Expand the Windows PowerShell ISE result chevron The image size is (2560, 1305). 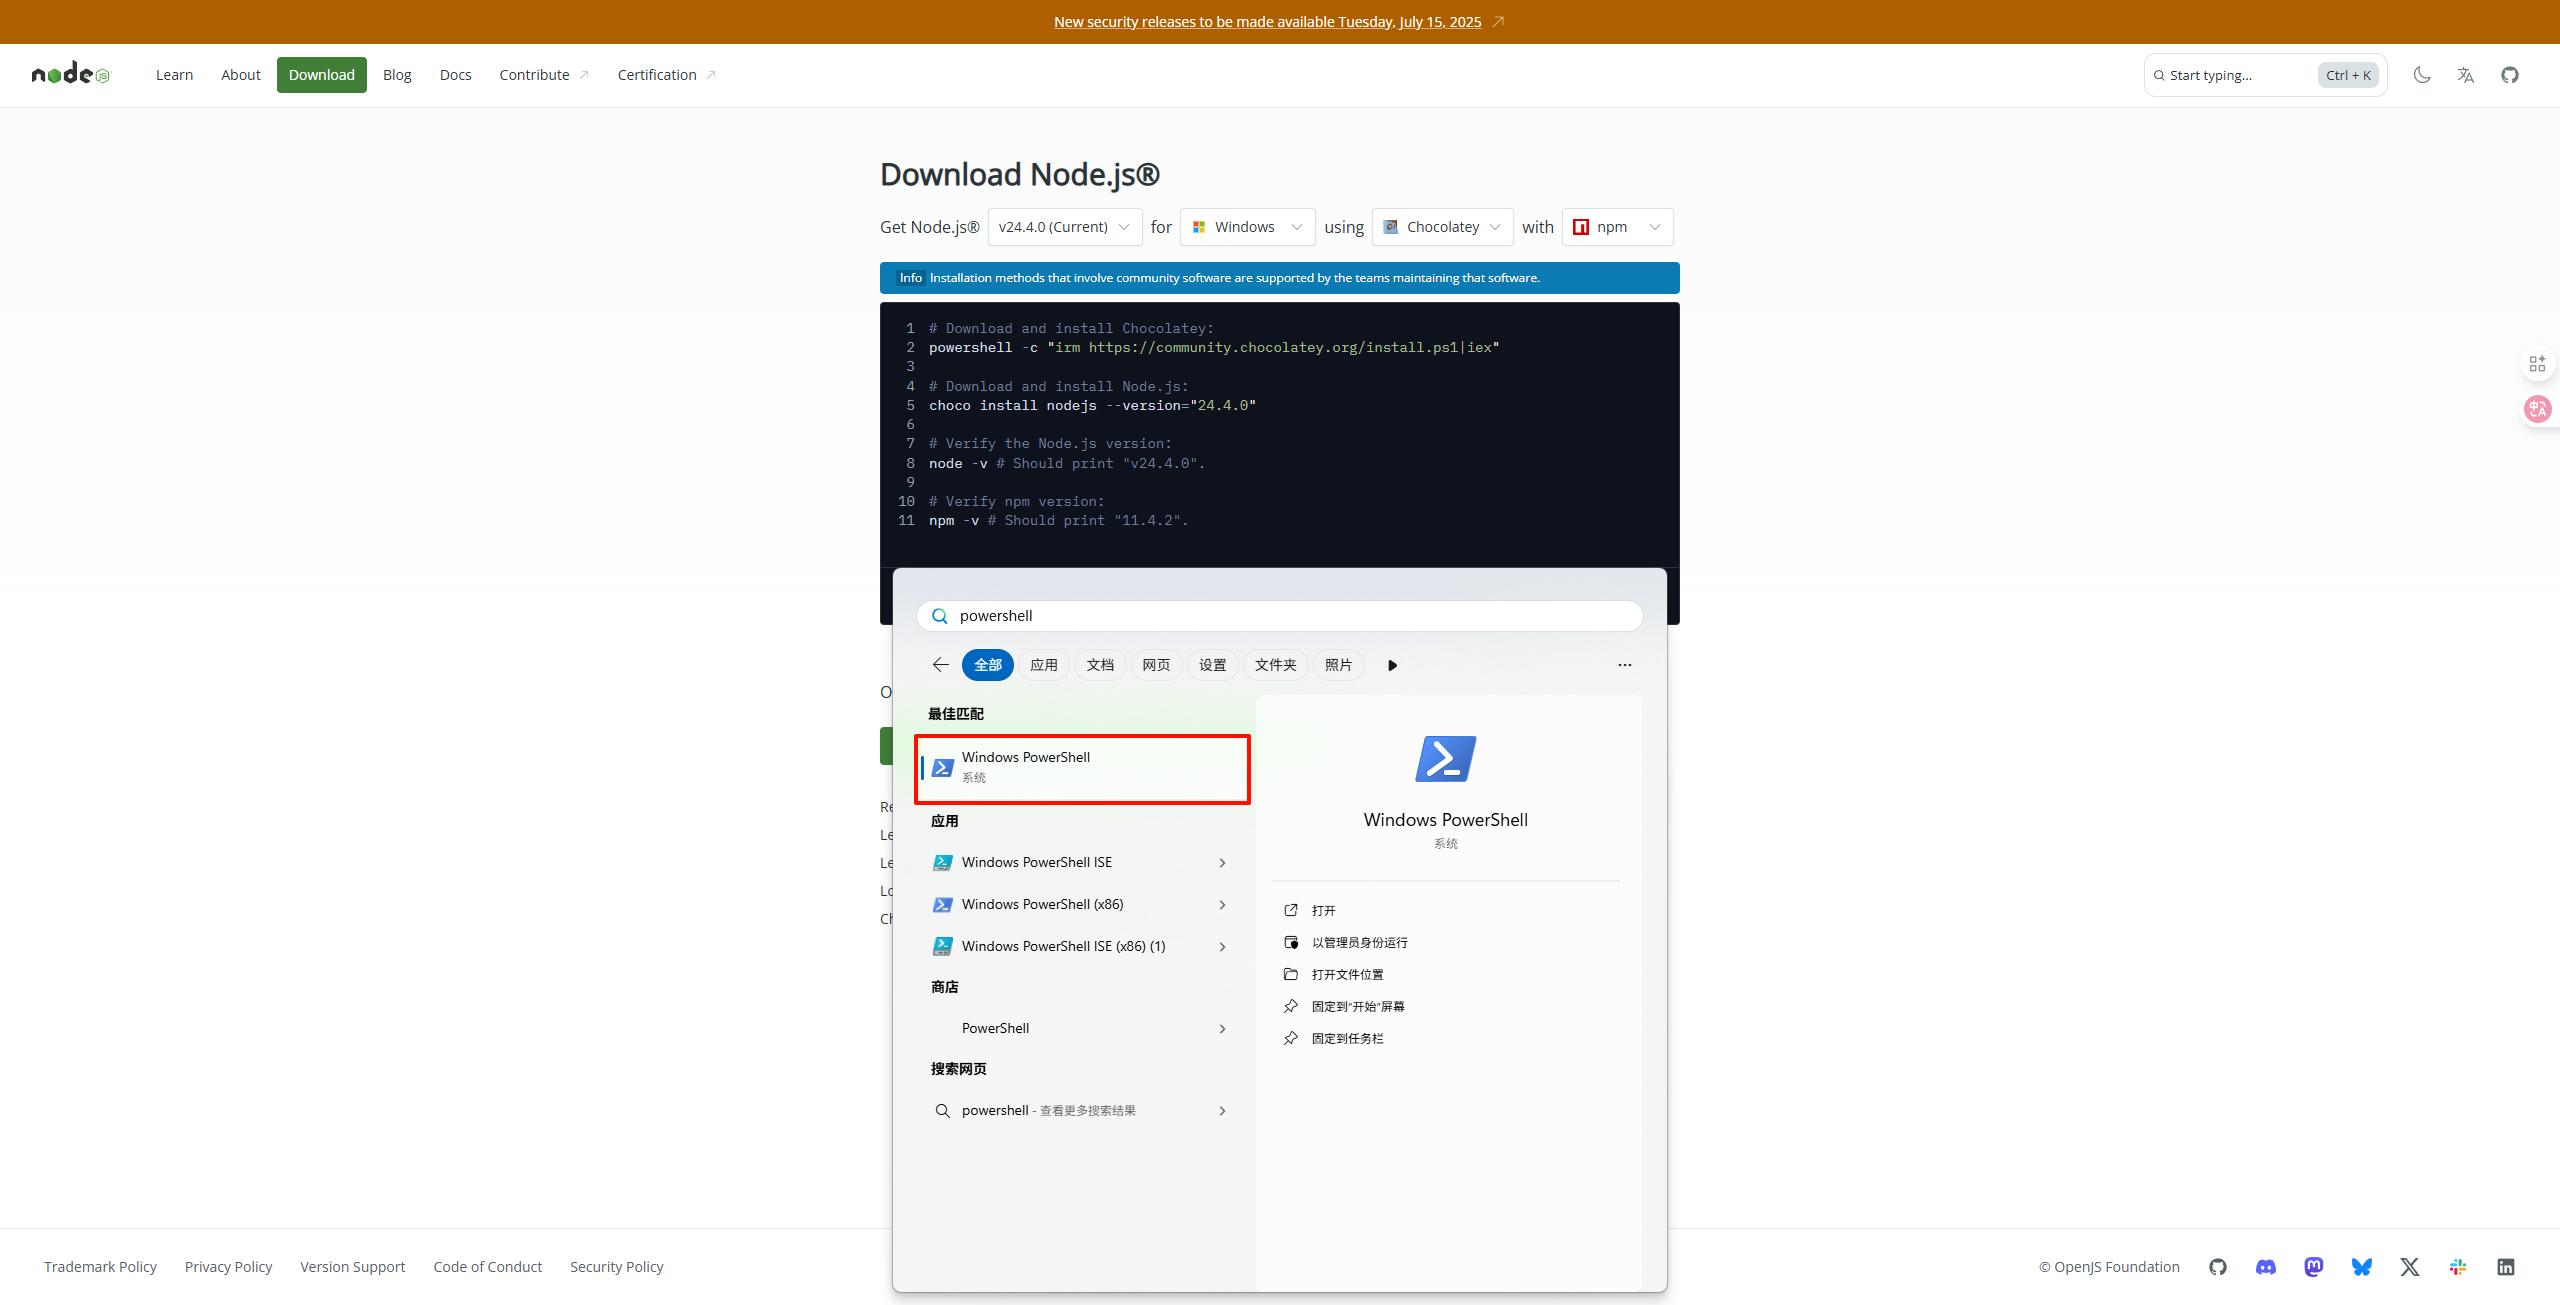1222,863
